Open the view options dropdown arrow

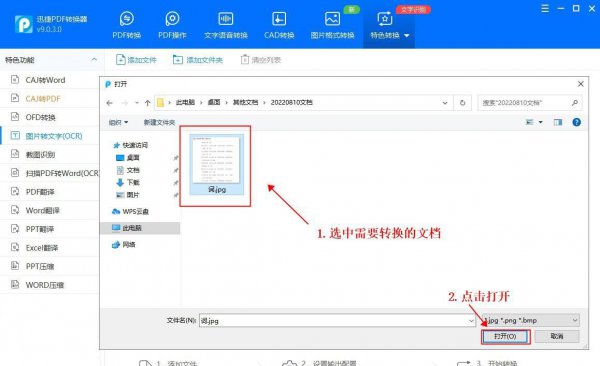tap(541, 122)
